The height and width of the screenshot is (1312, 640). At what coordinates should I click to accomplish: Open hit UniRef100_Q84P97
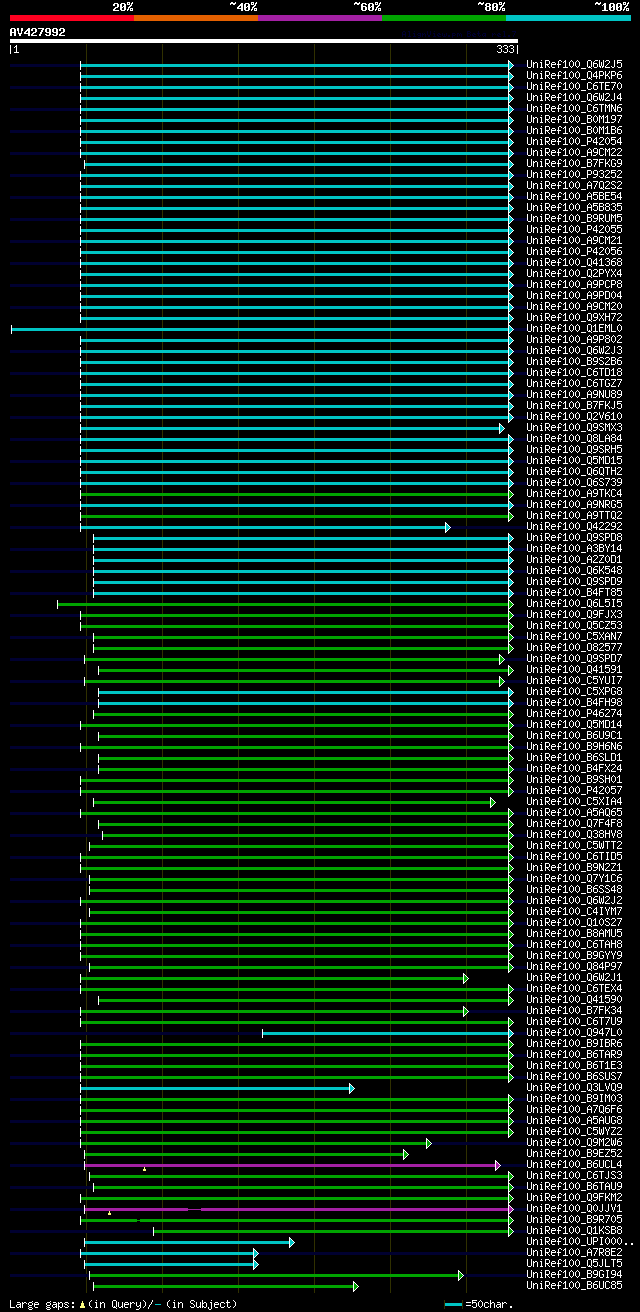tap(574, 966)
